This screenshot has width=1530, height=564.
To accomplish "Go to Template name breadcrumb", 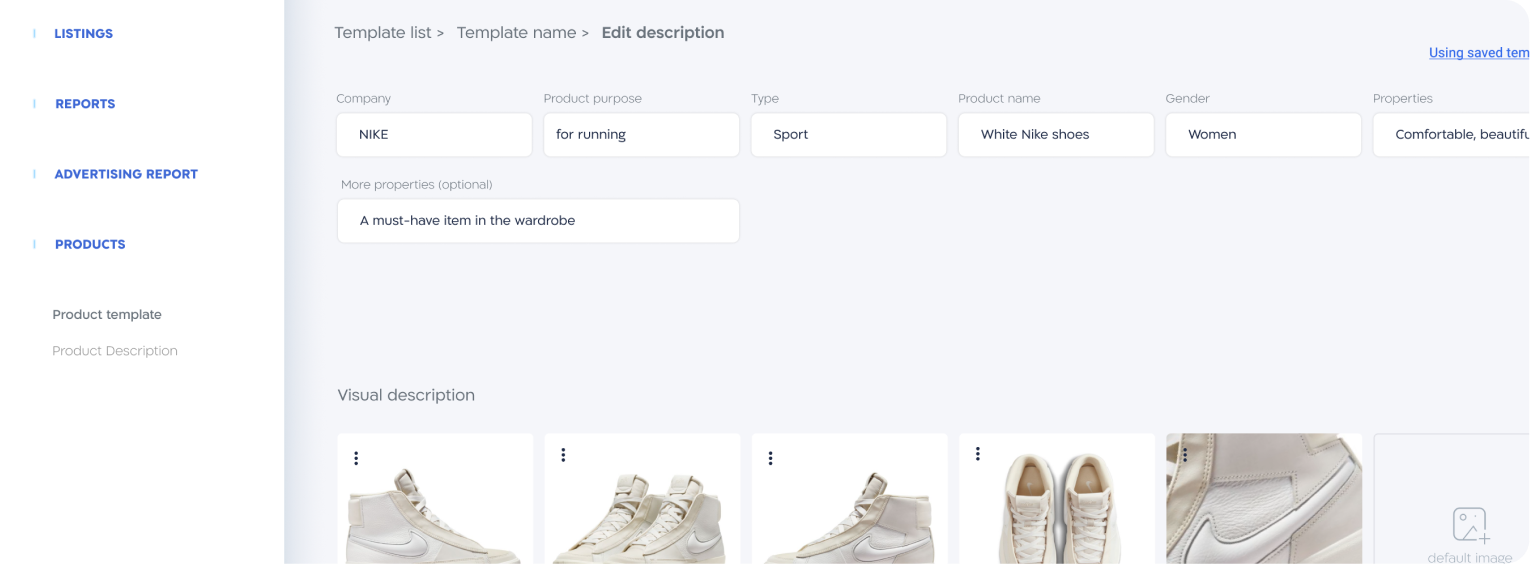I will coord(516,33).
